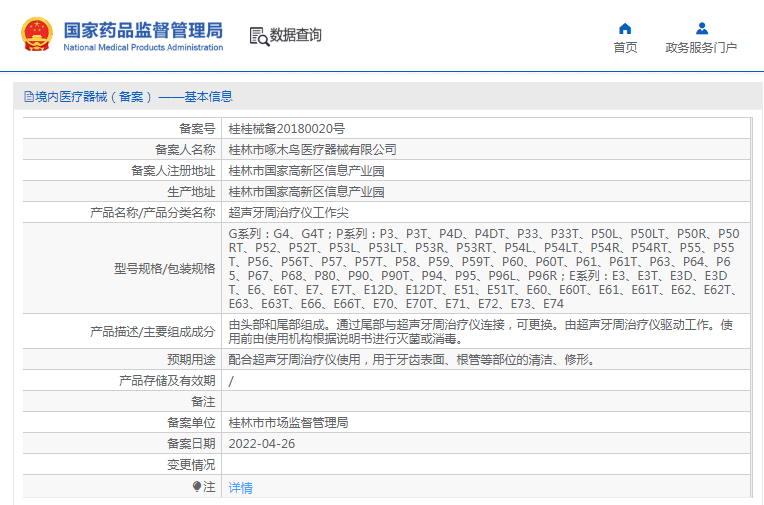The height and width of the screenshot is (505, 764).
Task: Click the 变更情况 label
Action: click(191, 465)
